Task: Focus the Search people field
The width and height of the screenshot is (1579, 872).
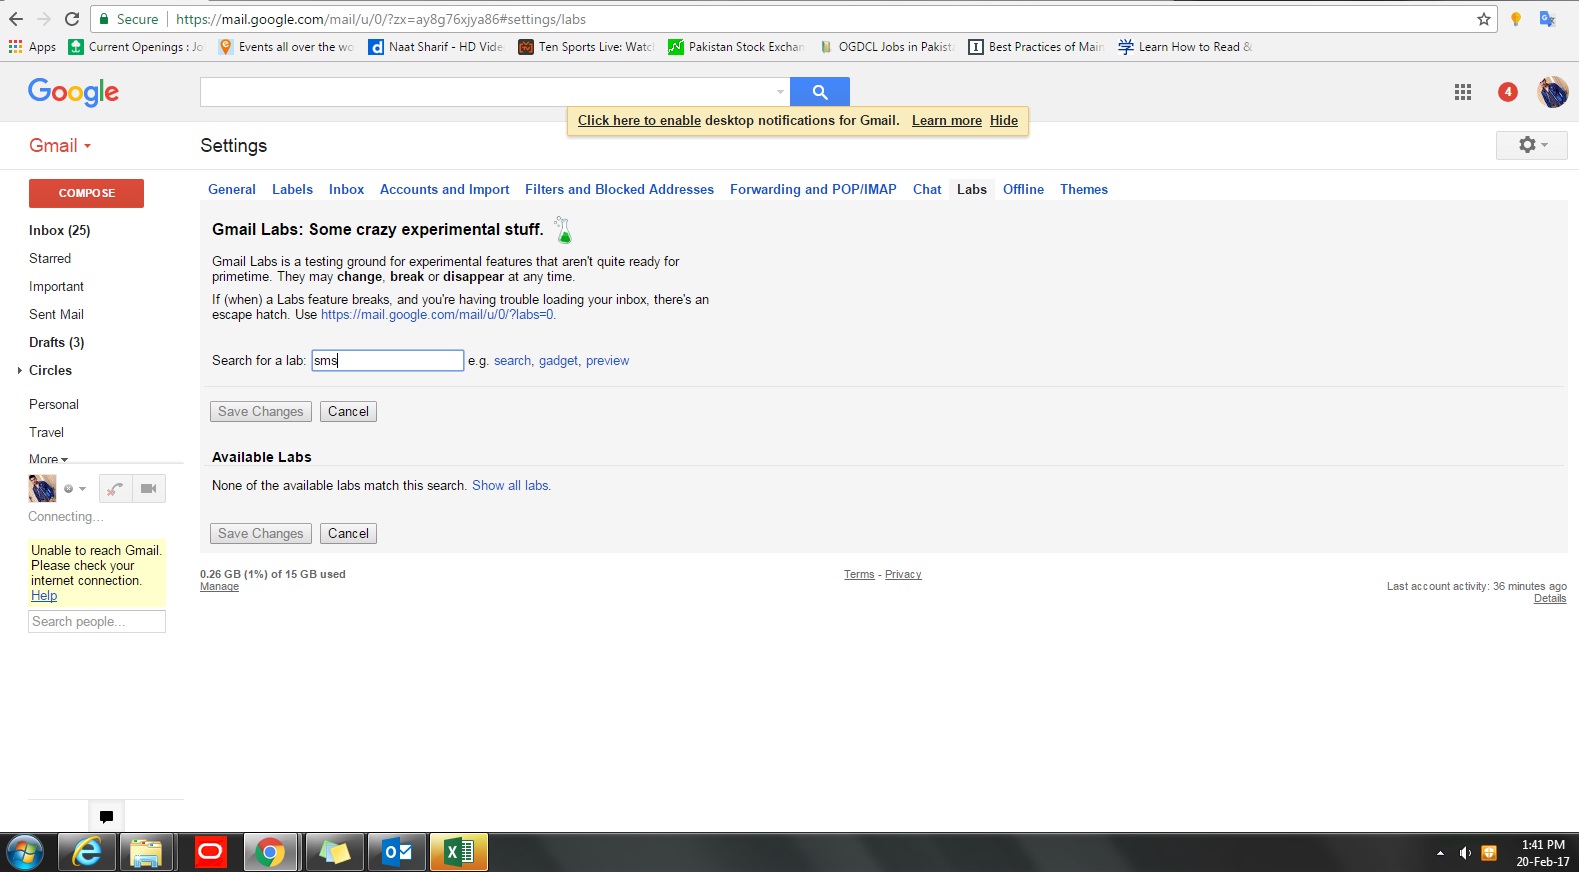Action: pyautogui.click(x=97, y=622)
